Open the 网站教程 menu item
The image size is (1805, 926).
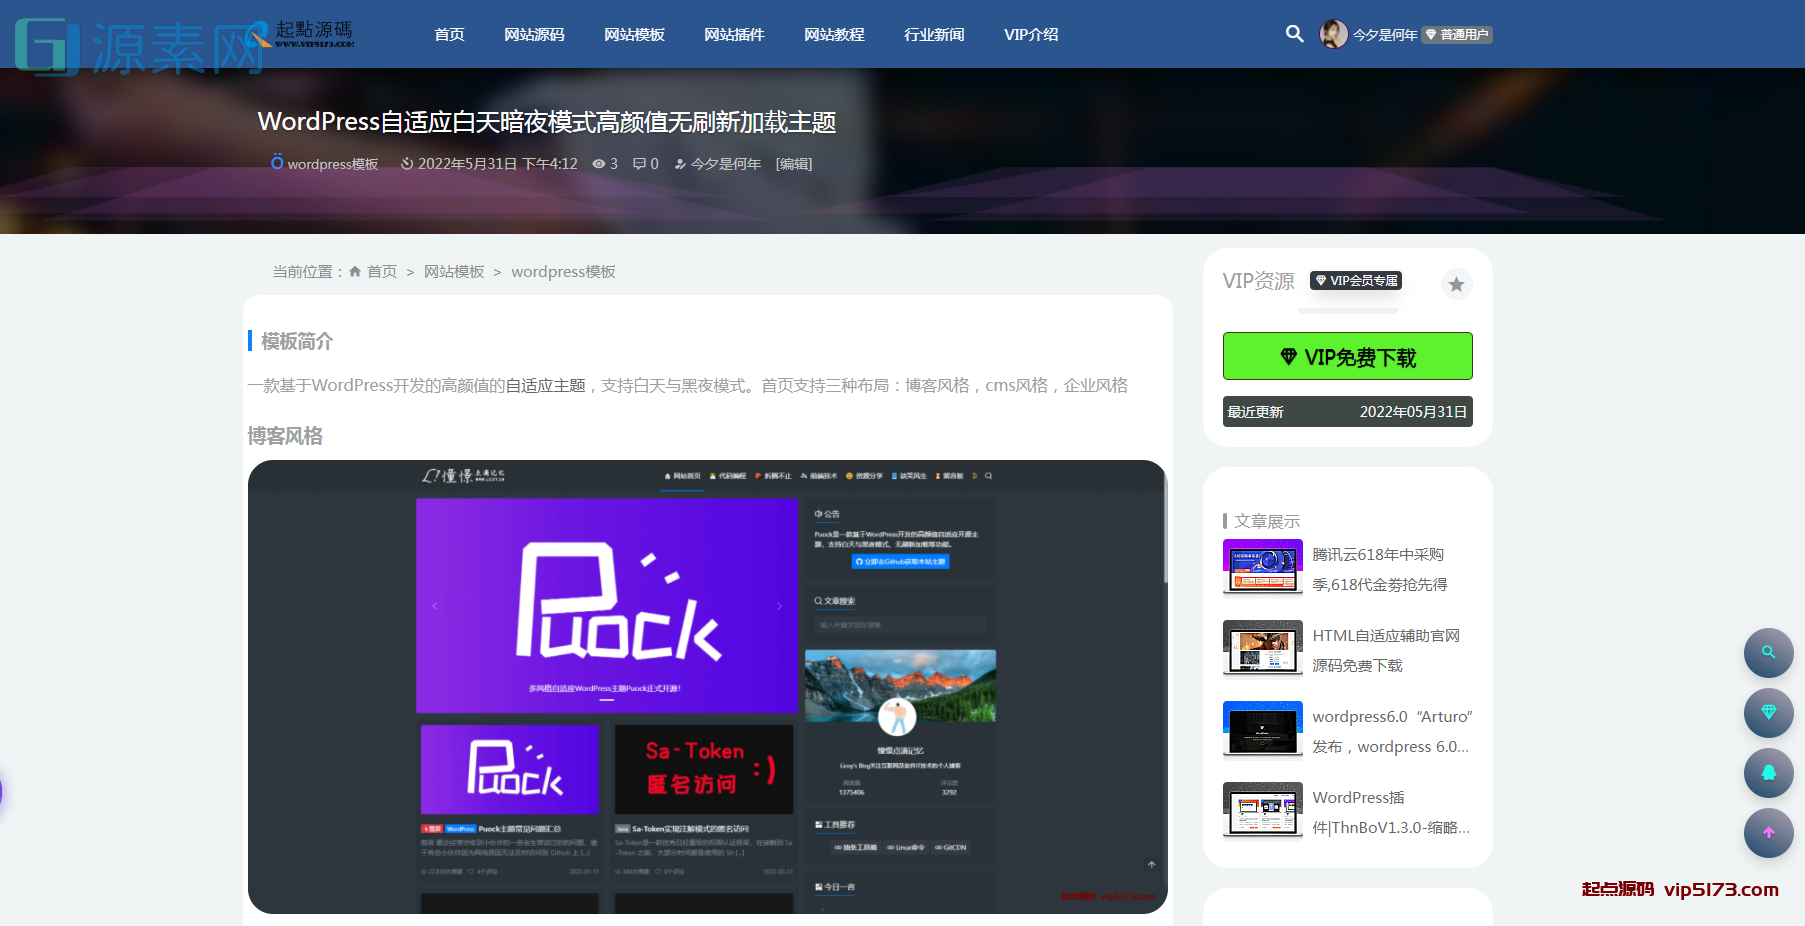pyautogui.click(x=833, y=34)
